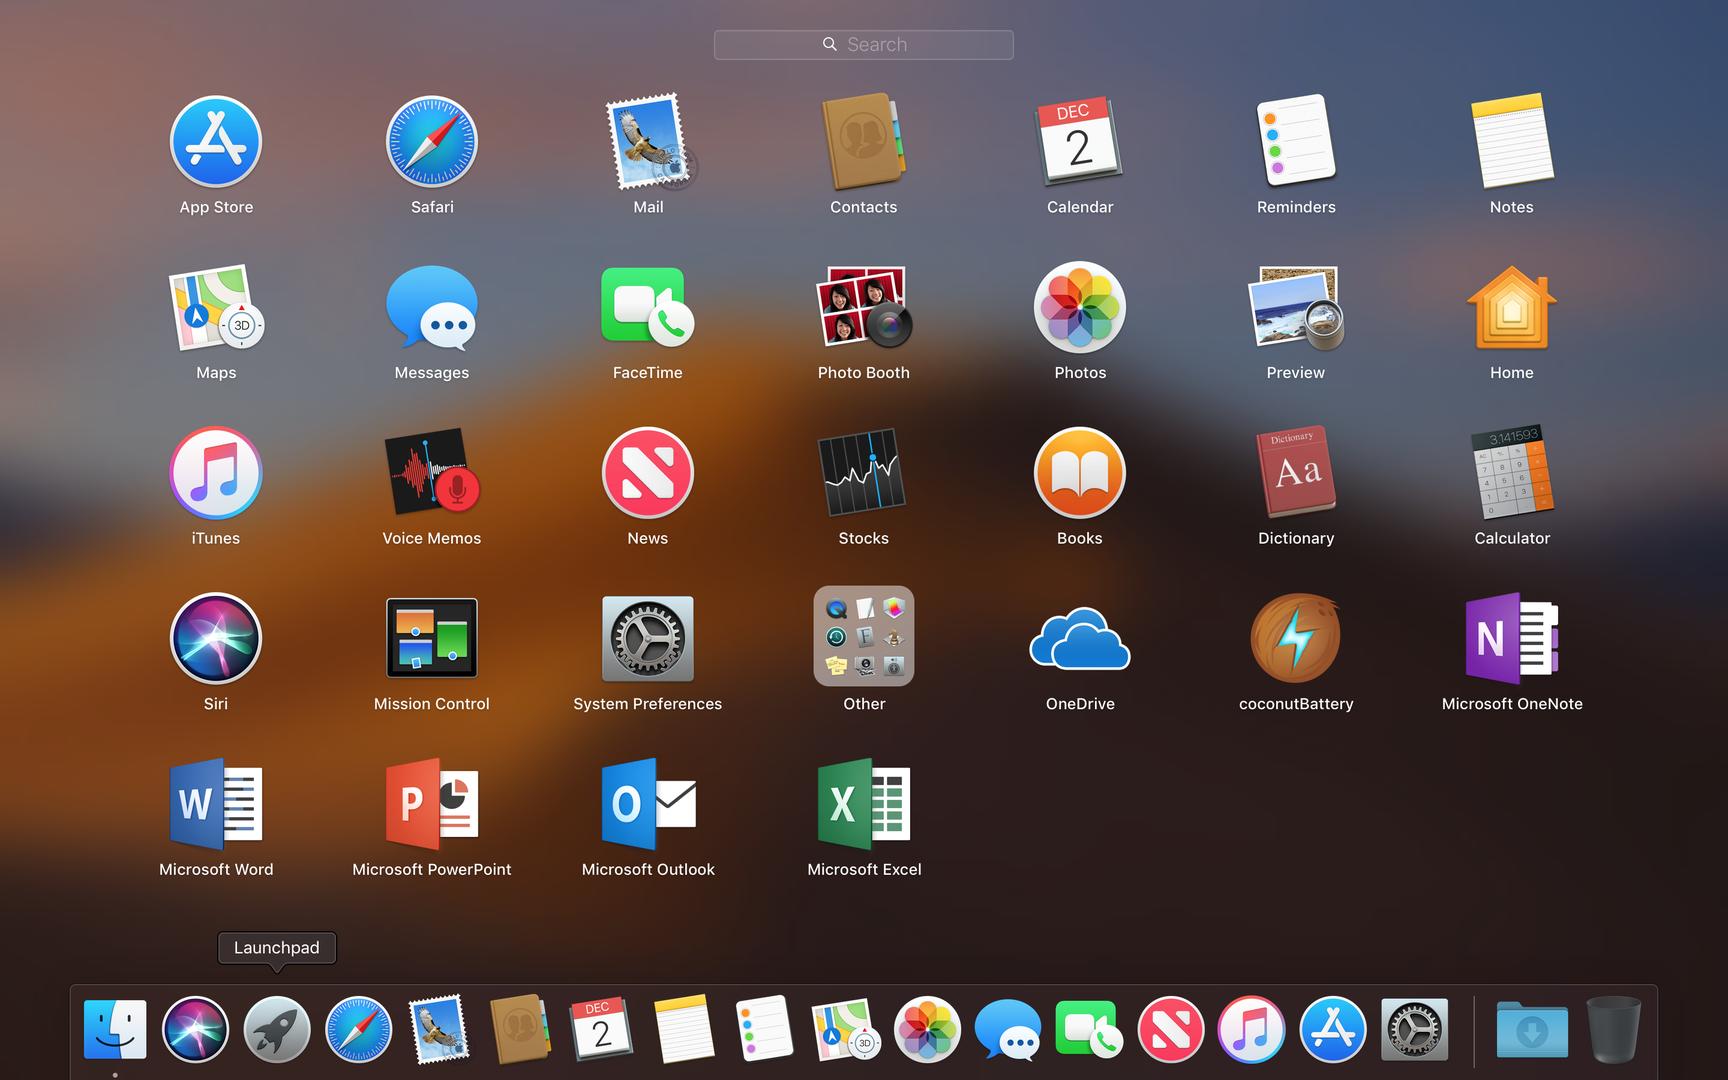Open Microsoft Excel
1728x1080 pixels.
(x=864, y=804)
